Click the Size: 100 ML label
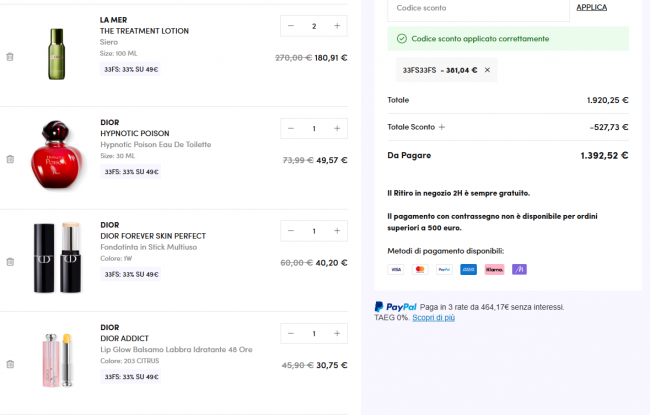 tap(118, 53)
